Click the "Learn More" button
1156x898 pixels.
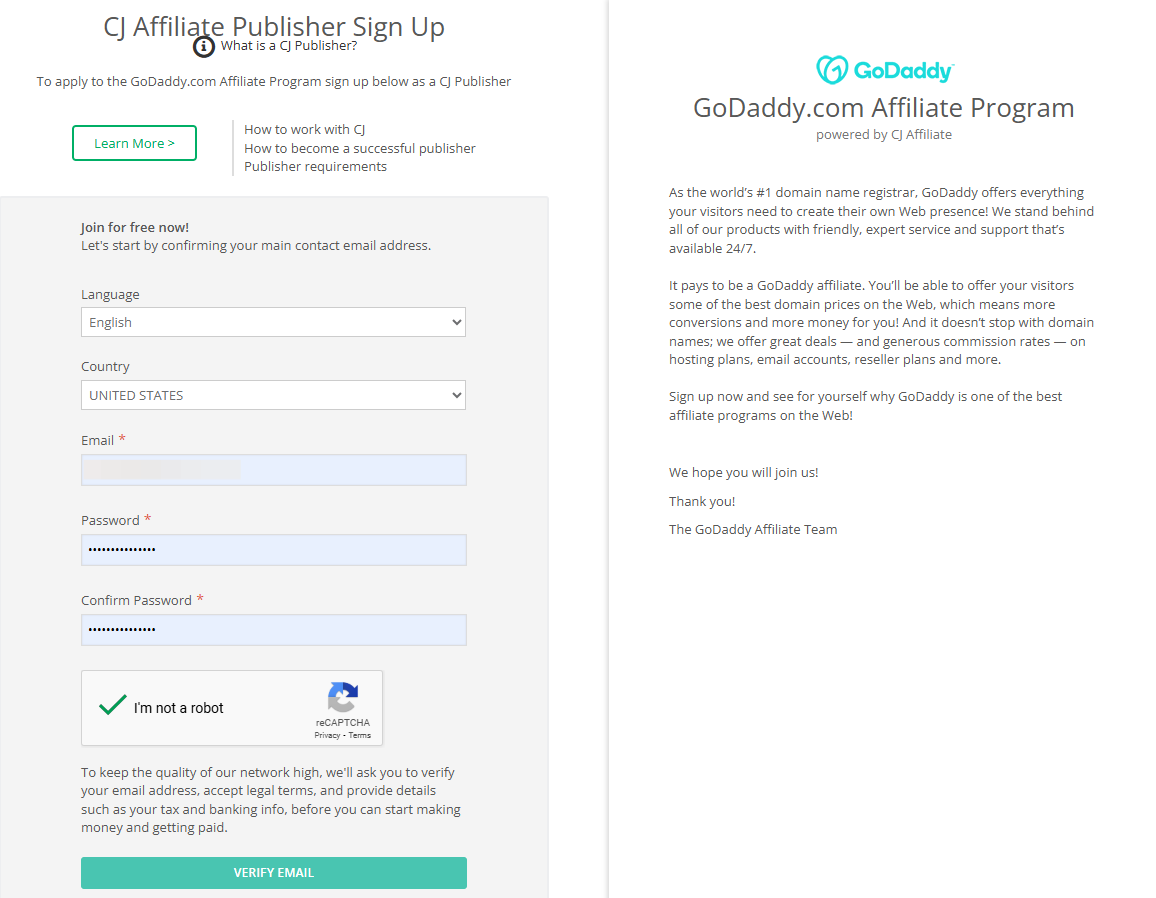134,143
